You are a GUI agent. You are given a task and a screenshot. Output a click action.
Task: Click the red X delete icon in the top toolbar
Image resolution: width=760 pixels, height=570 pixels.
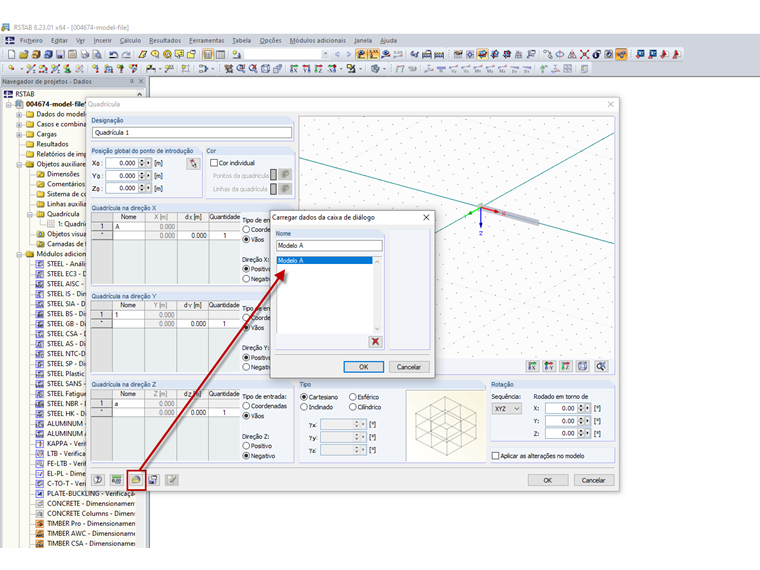(585, 54)
